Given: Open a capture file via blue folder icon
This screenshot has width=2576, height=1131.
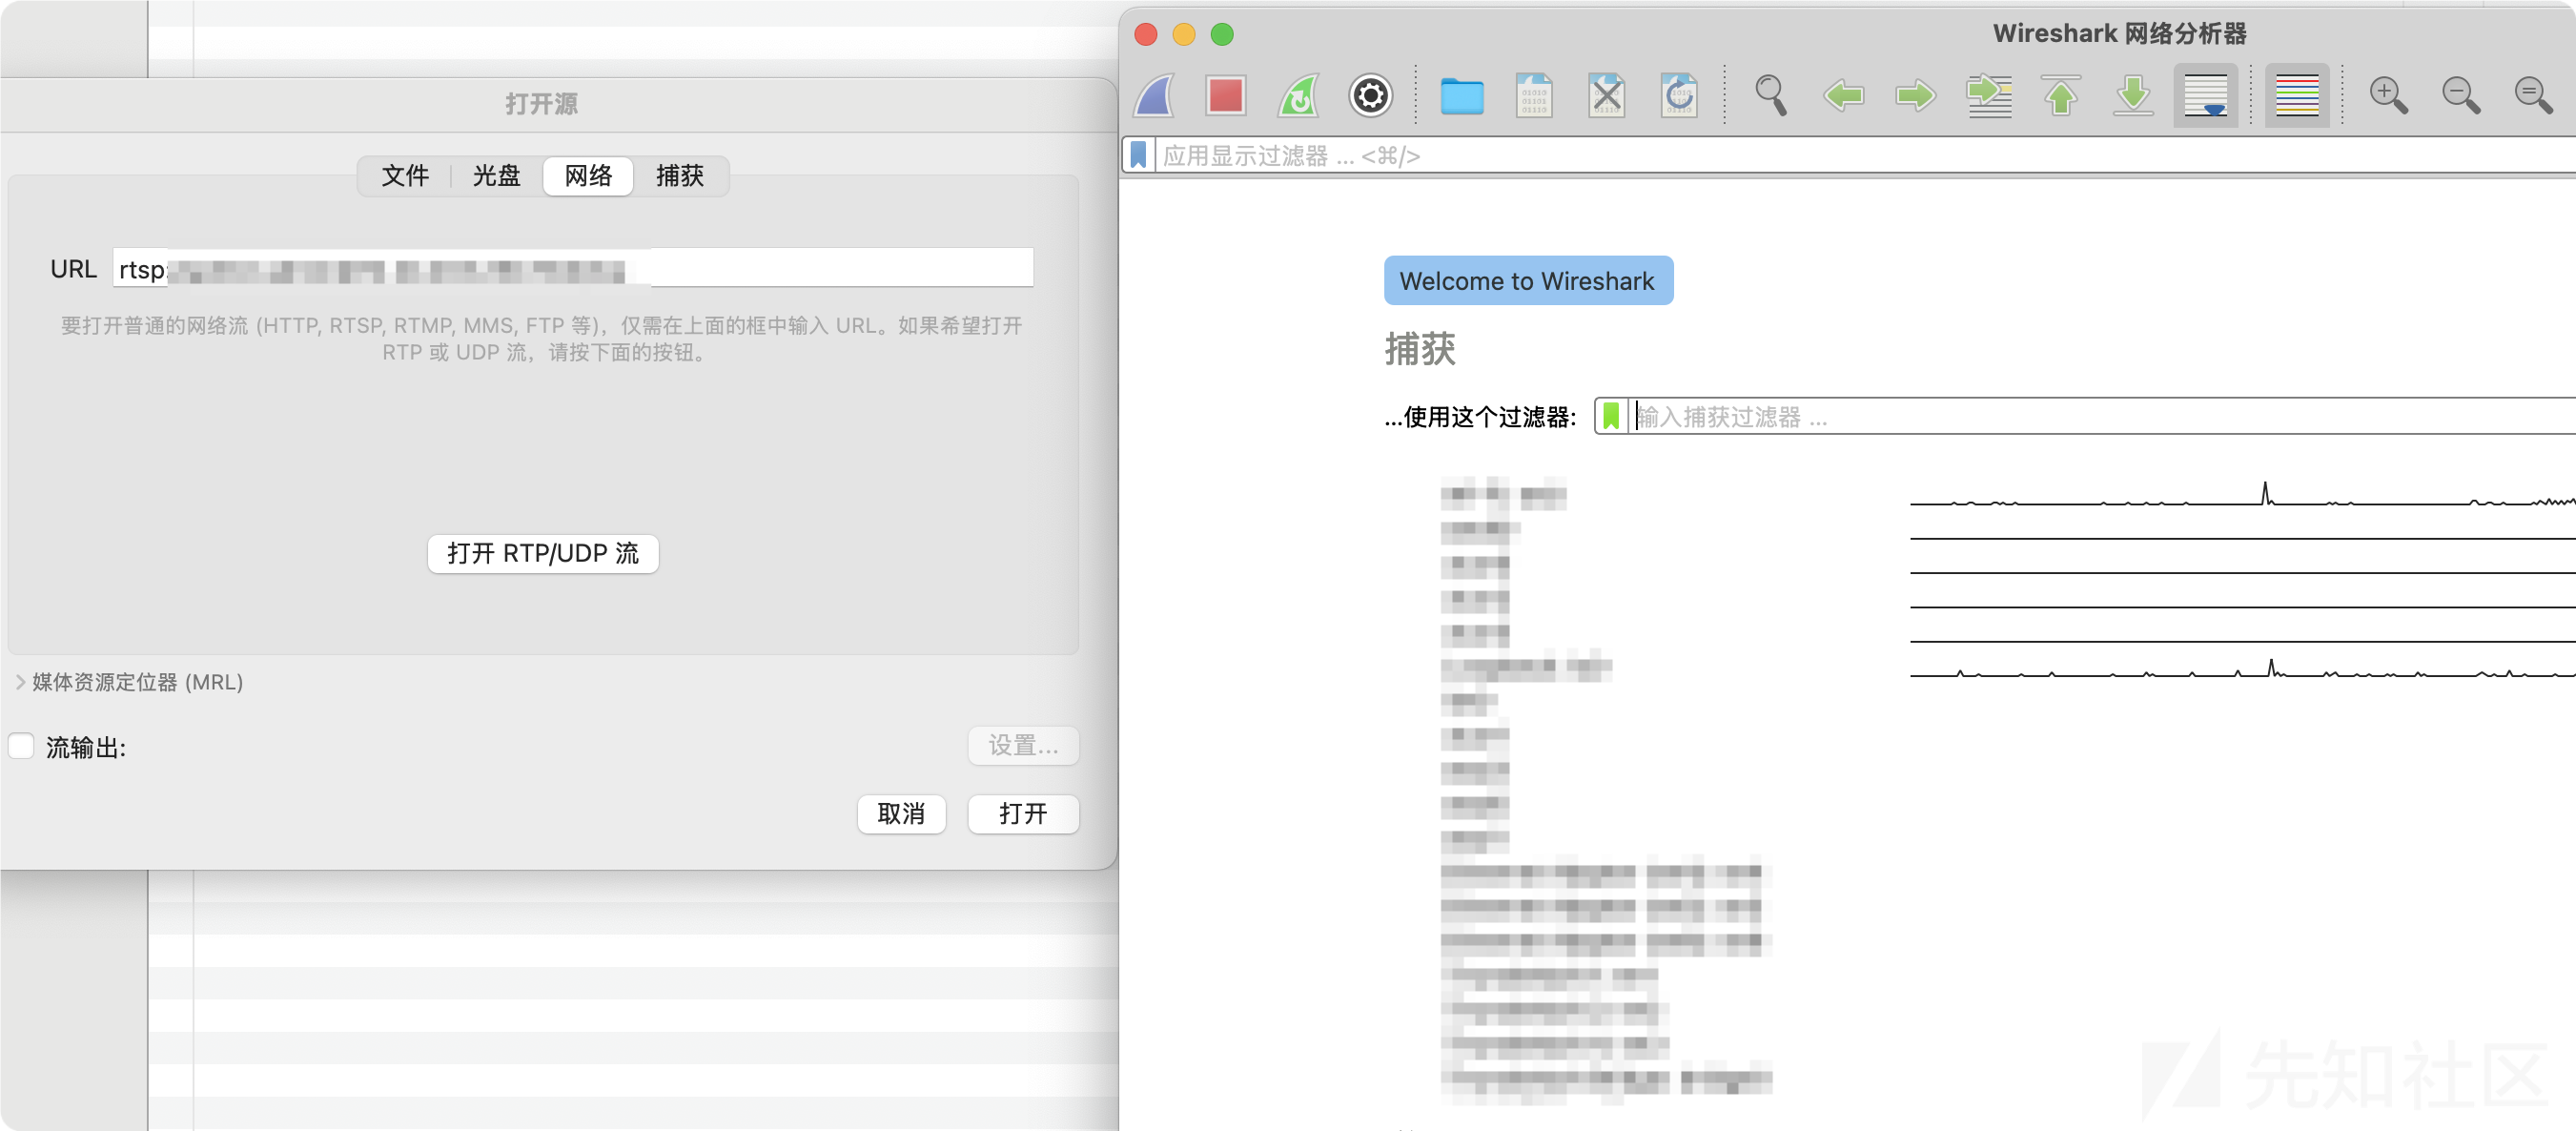Looking at the screenshot, I should pos(1461,96).
